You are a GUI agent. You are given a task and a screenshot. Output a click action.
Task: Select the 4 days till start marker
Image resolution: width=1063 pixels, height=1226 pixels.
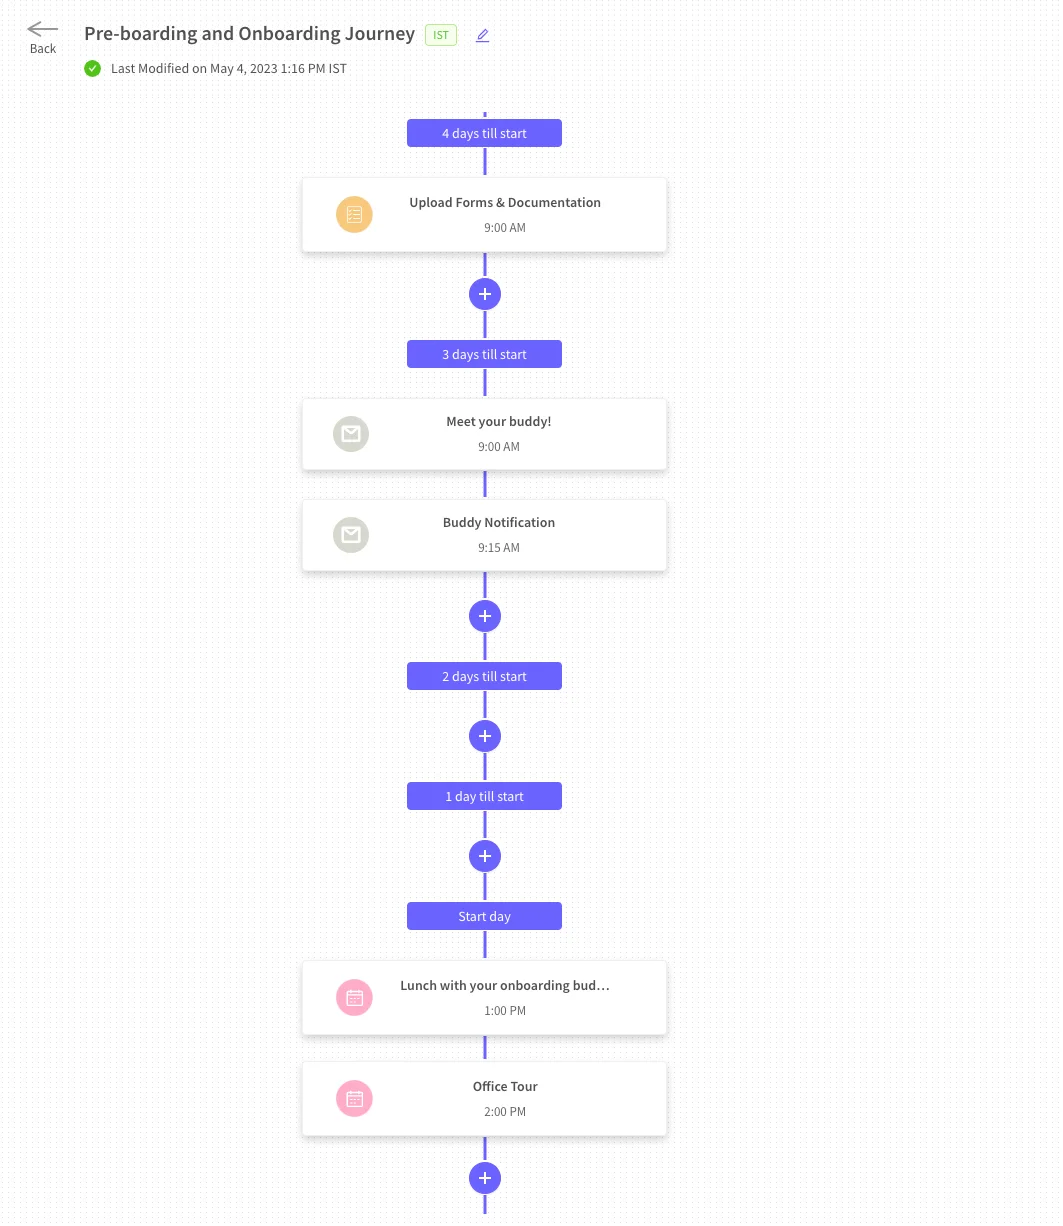point(484,133)
